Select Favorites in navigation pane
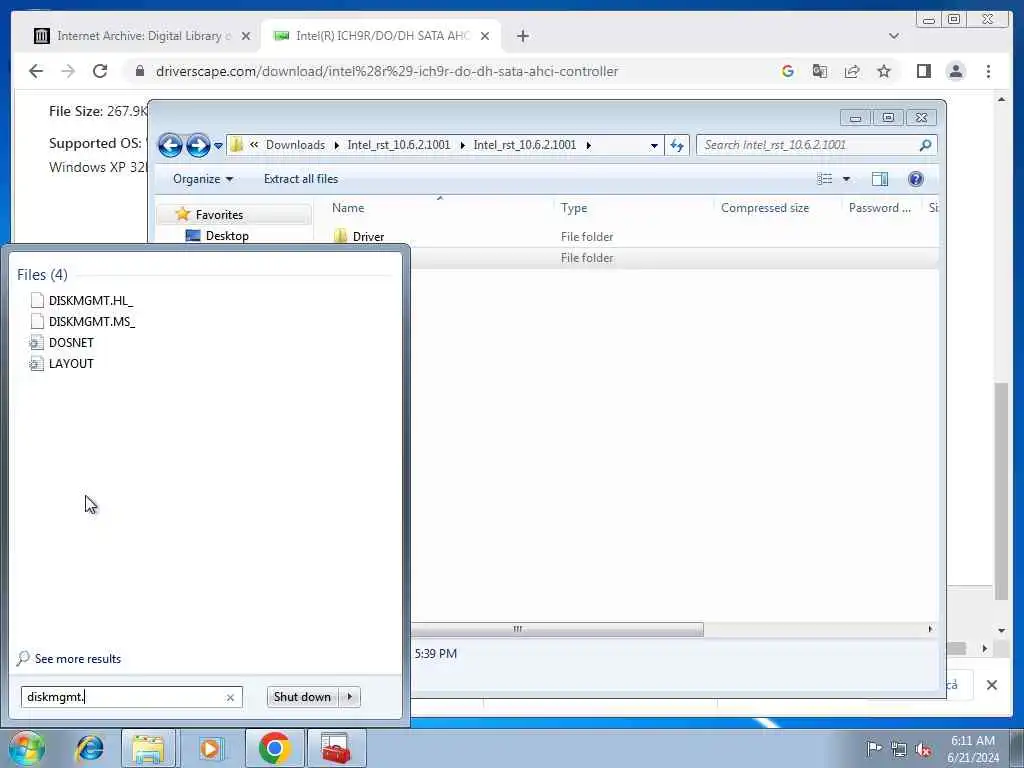Screen dimensions: 1024x768 click(x=219, y=215)
